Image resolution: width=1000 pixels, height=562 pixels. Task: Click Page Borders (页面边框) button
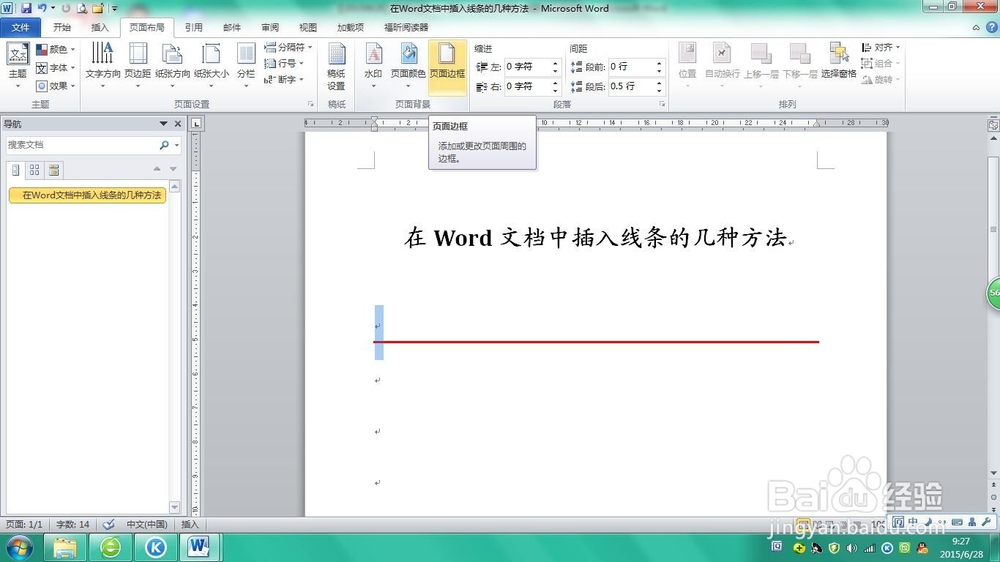[447, 66]
